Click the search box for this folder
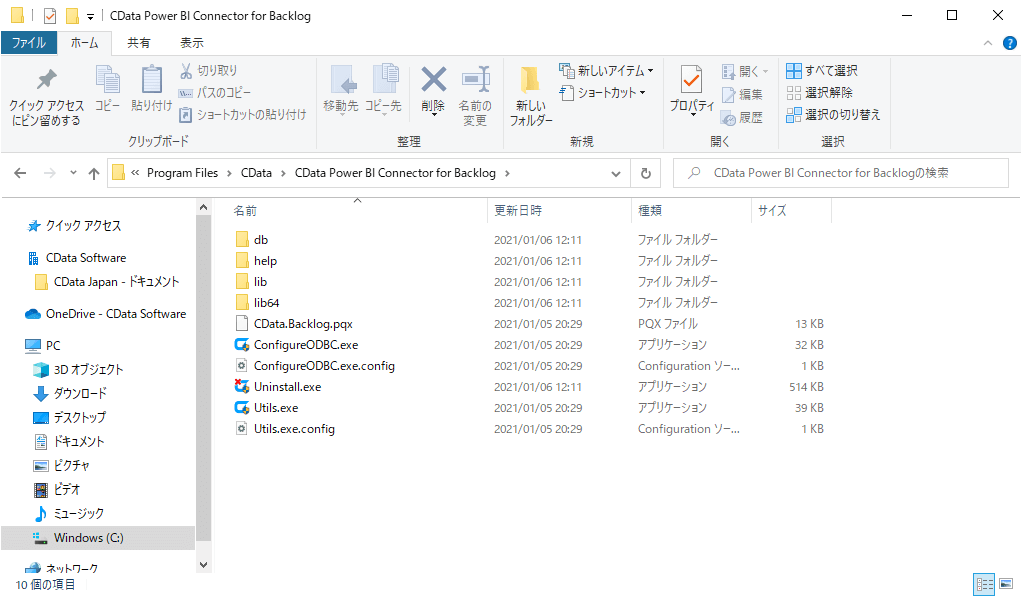This screenshot has width=1022, height=597. point(841,173)
